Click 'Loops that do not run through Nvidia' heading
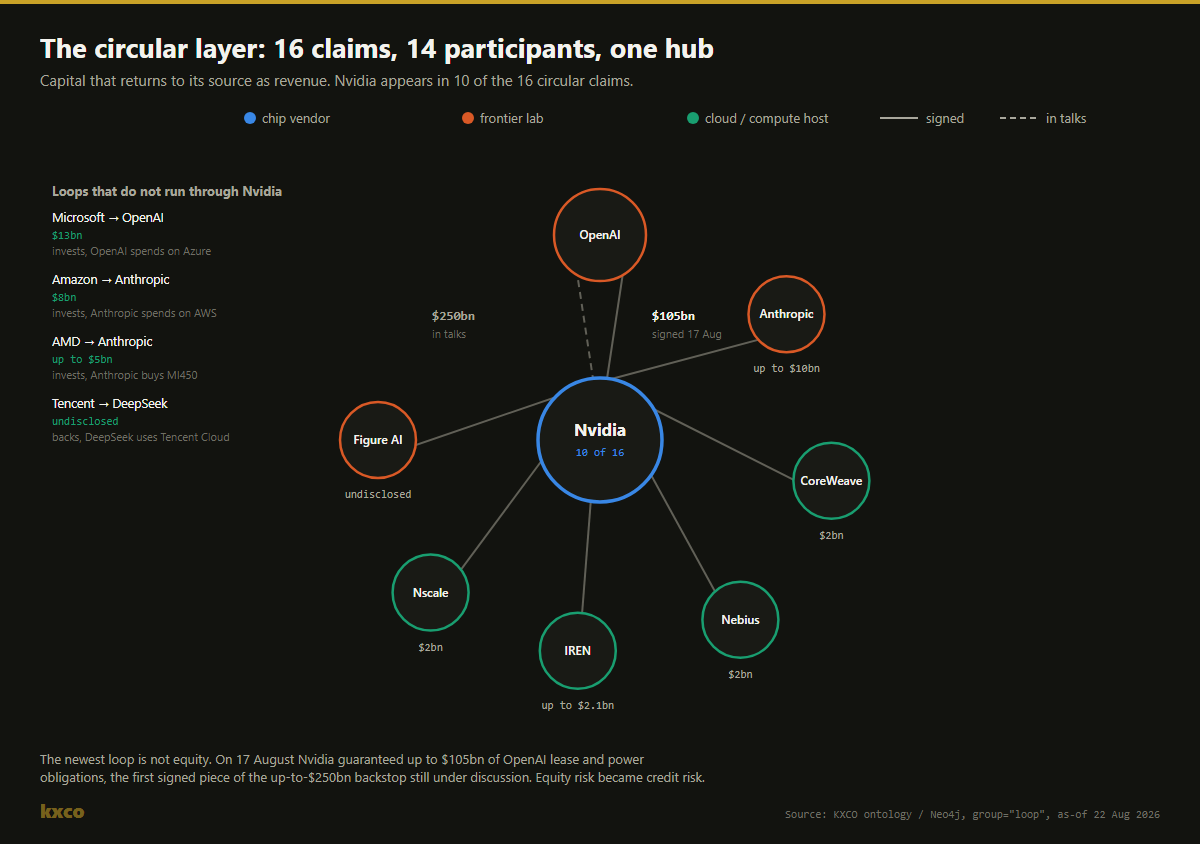 [167, 191]
